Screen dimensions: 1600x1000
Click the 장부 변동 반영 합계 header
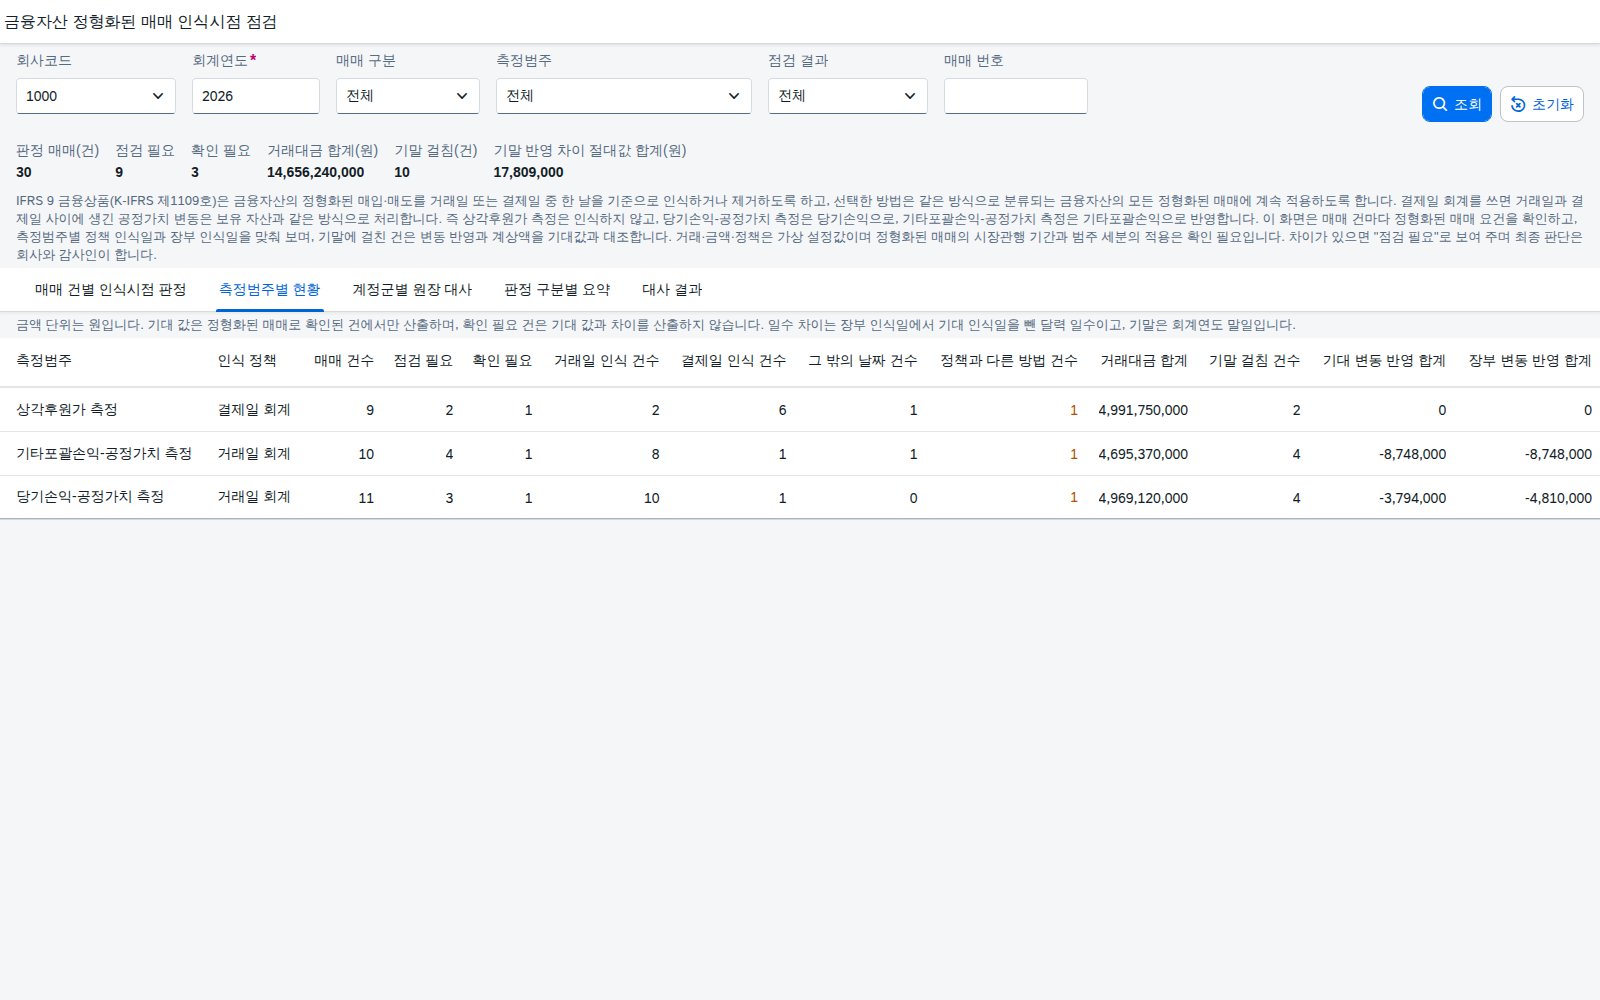coord(1530,361)
